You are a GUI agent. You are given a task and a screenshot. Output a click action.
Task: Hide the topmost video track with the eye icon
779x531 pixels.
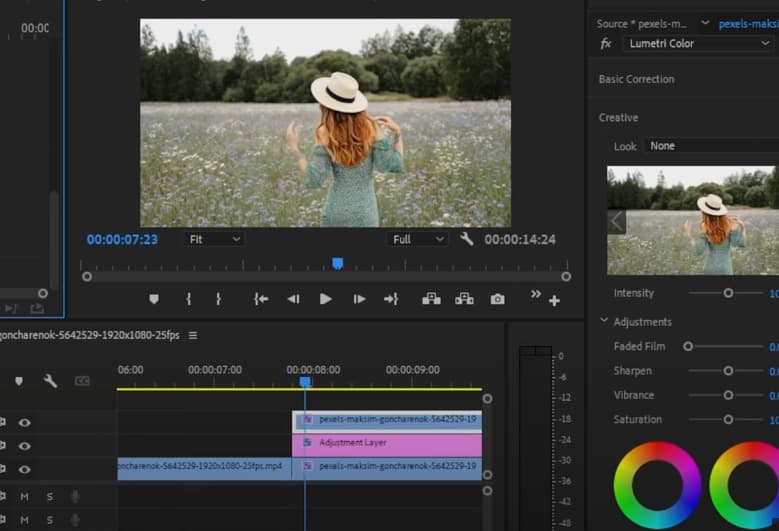24,422
